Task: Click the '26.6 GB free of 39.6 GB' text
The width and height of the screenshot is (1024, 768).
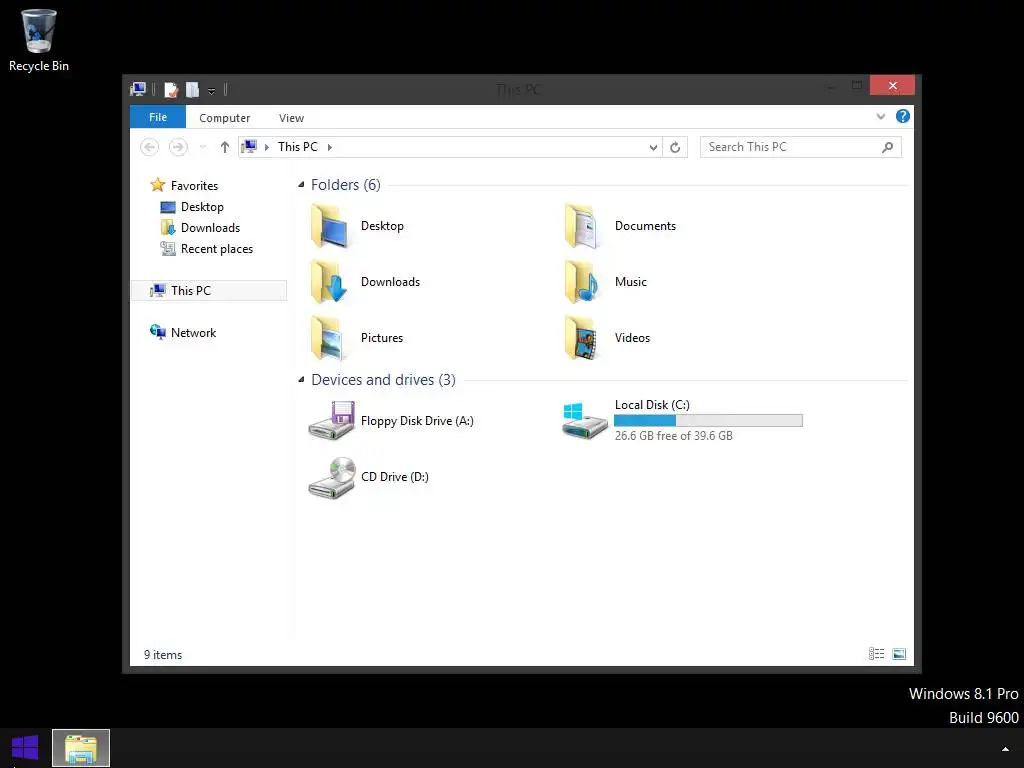Action: pyautogui.click(x=673, y=436)
